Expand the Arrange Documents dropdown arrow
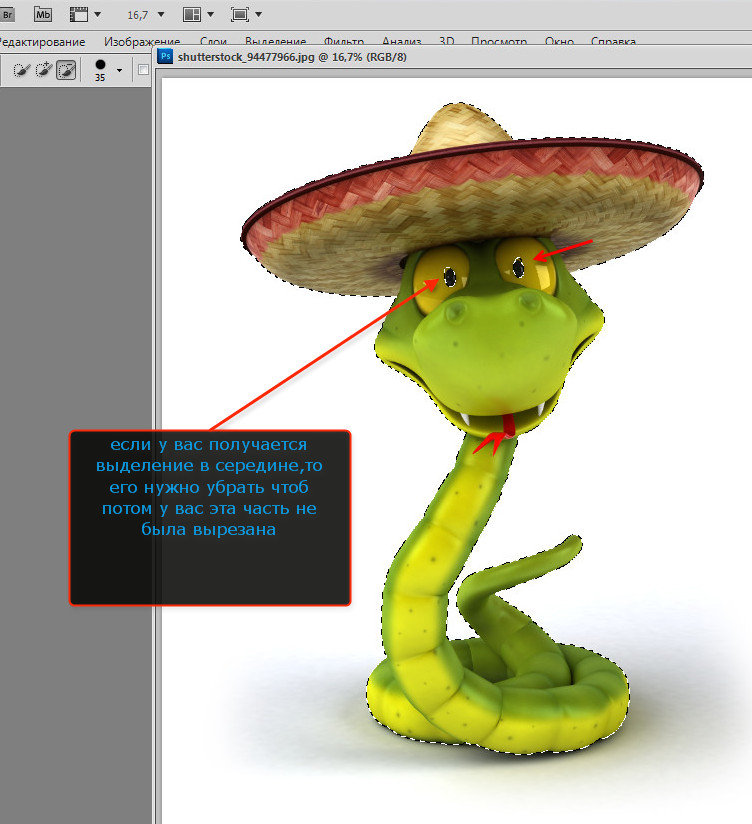The height and width of the screenshot is (824, 752). coord(210,15)
